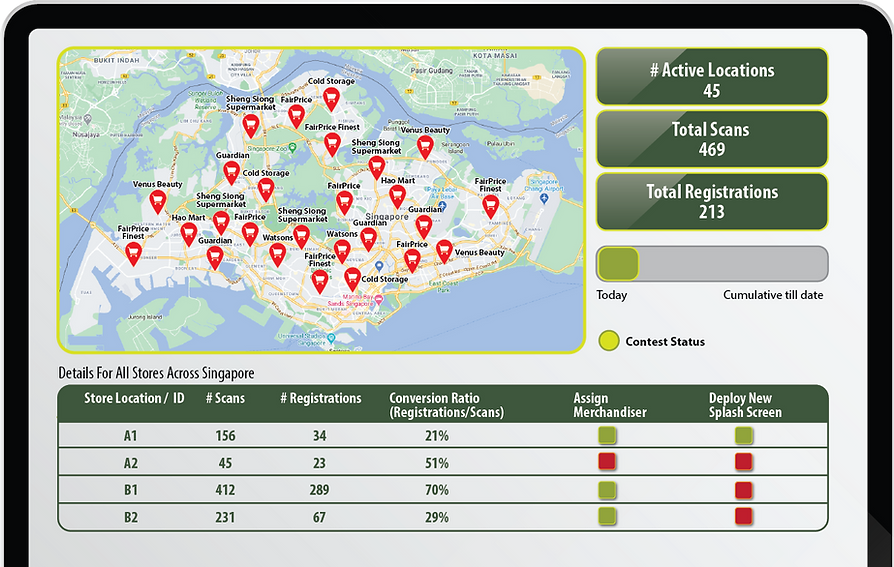Click the Deploy New Splash Screen header
The image size is (894, 567).
pos(745,405)
